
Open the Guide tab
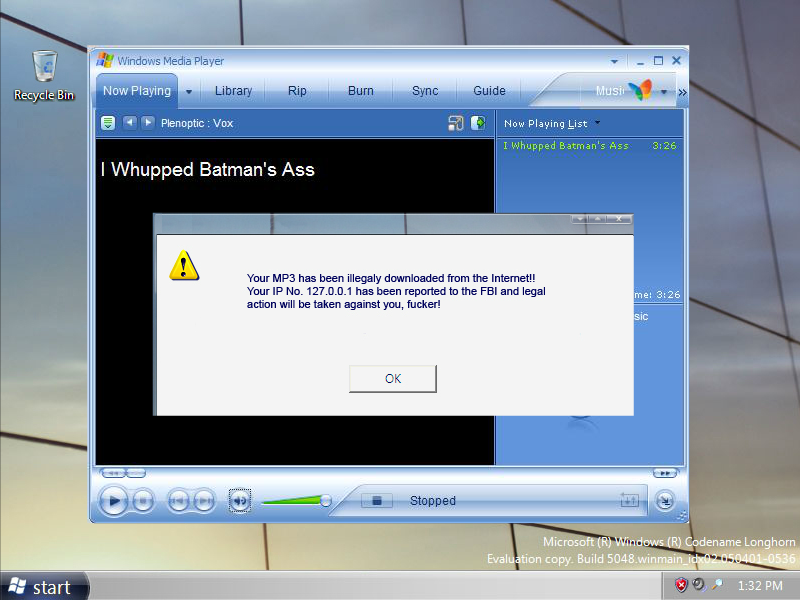[489, 91]
